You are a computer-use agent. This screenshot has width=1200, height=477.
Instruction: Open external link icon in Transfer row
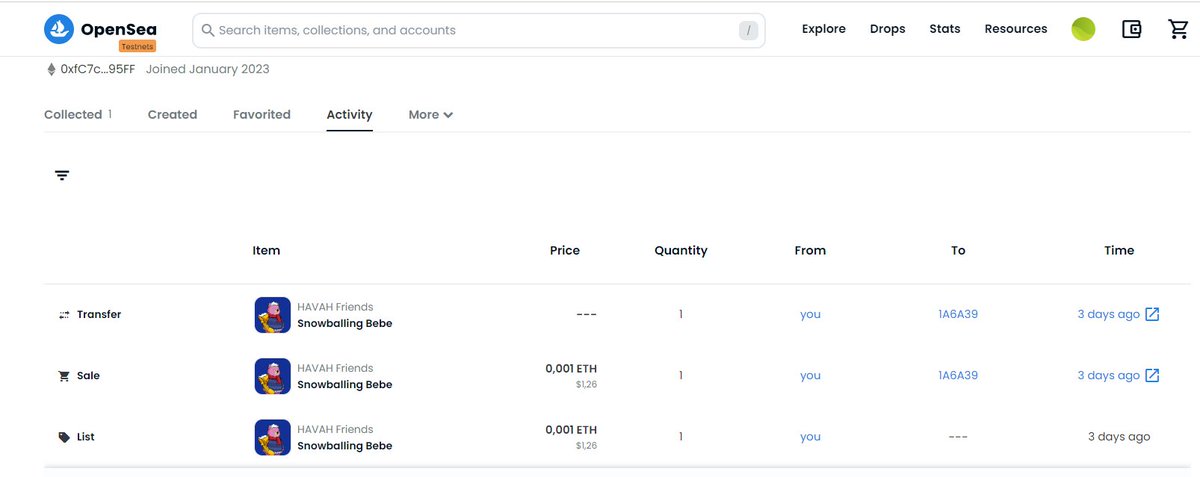click(1152, 314)
